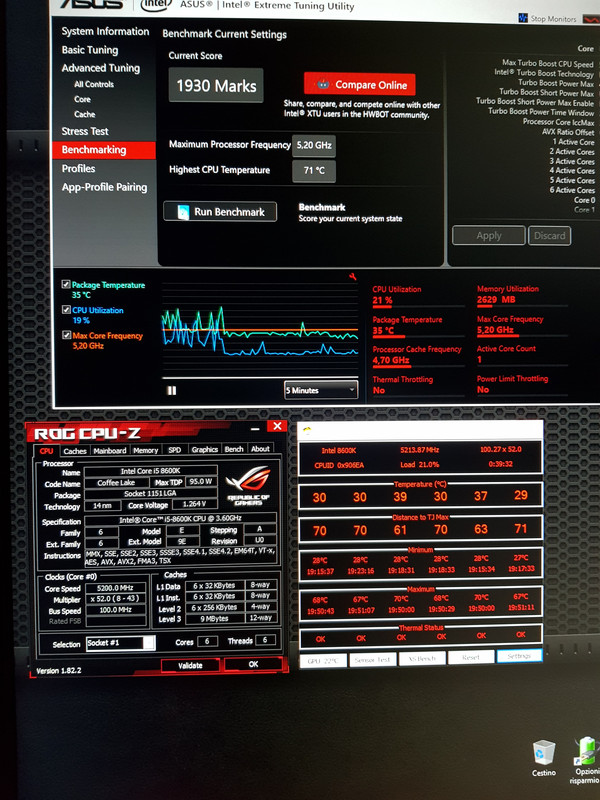Image resolution: width=600 pixels, height=800 pixels.
Task: Click the Core Voltage 1.264 V field
Action: (x=194, y=504)
